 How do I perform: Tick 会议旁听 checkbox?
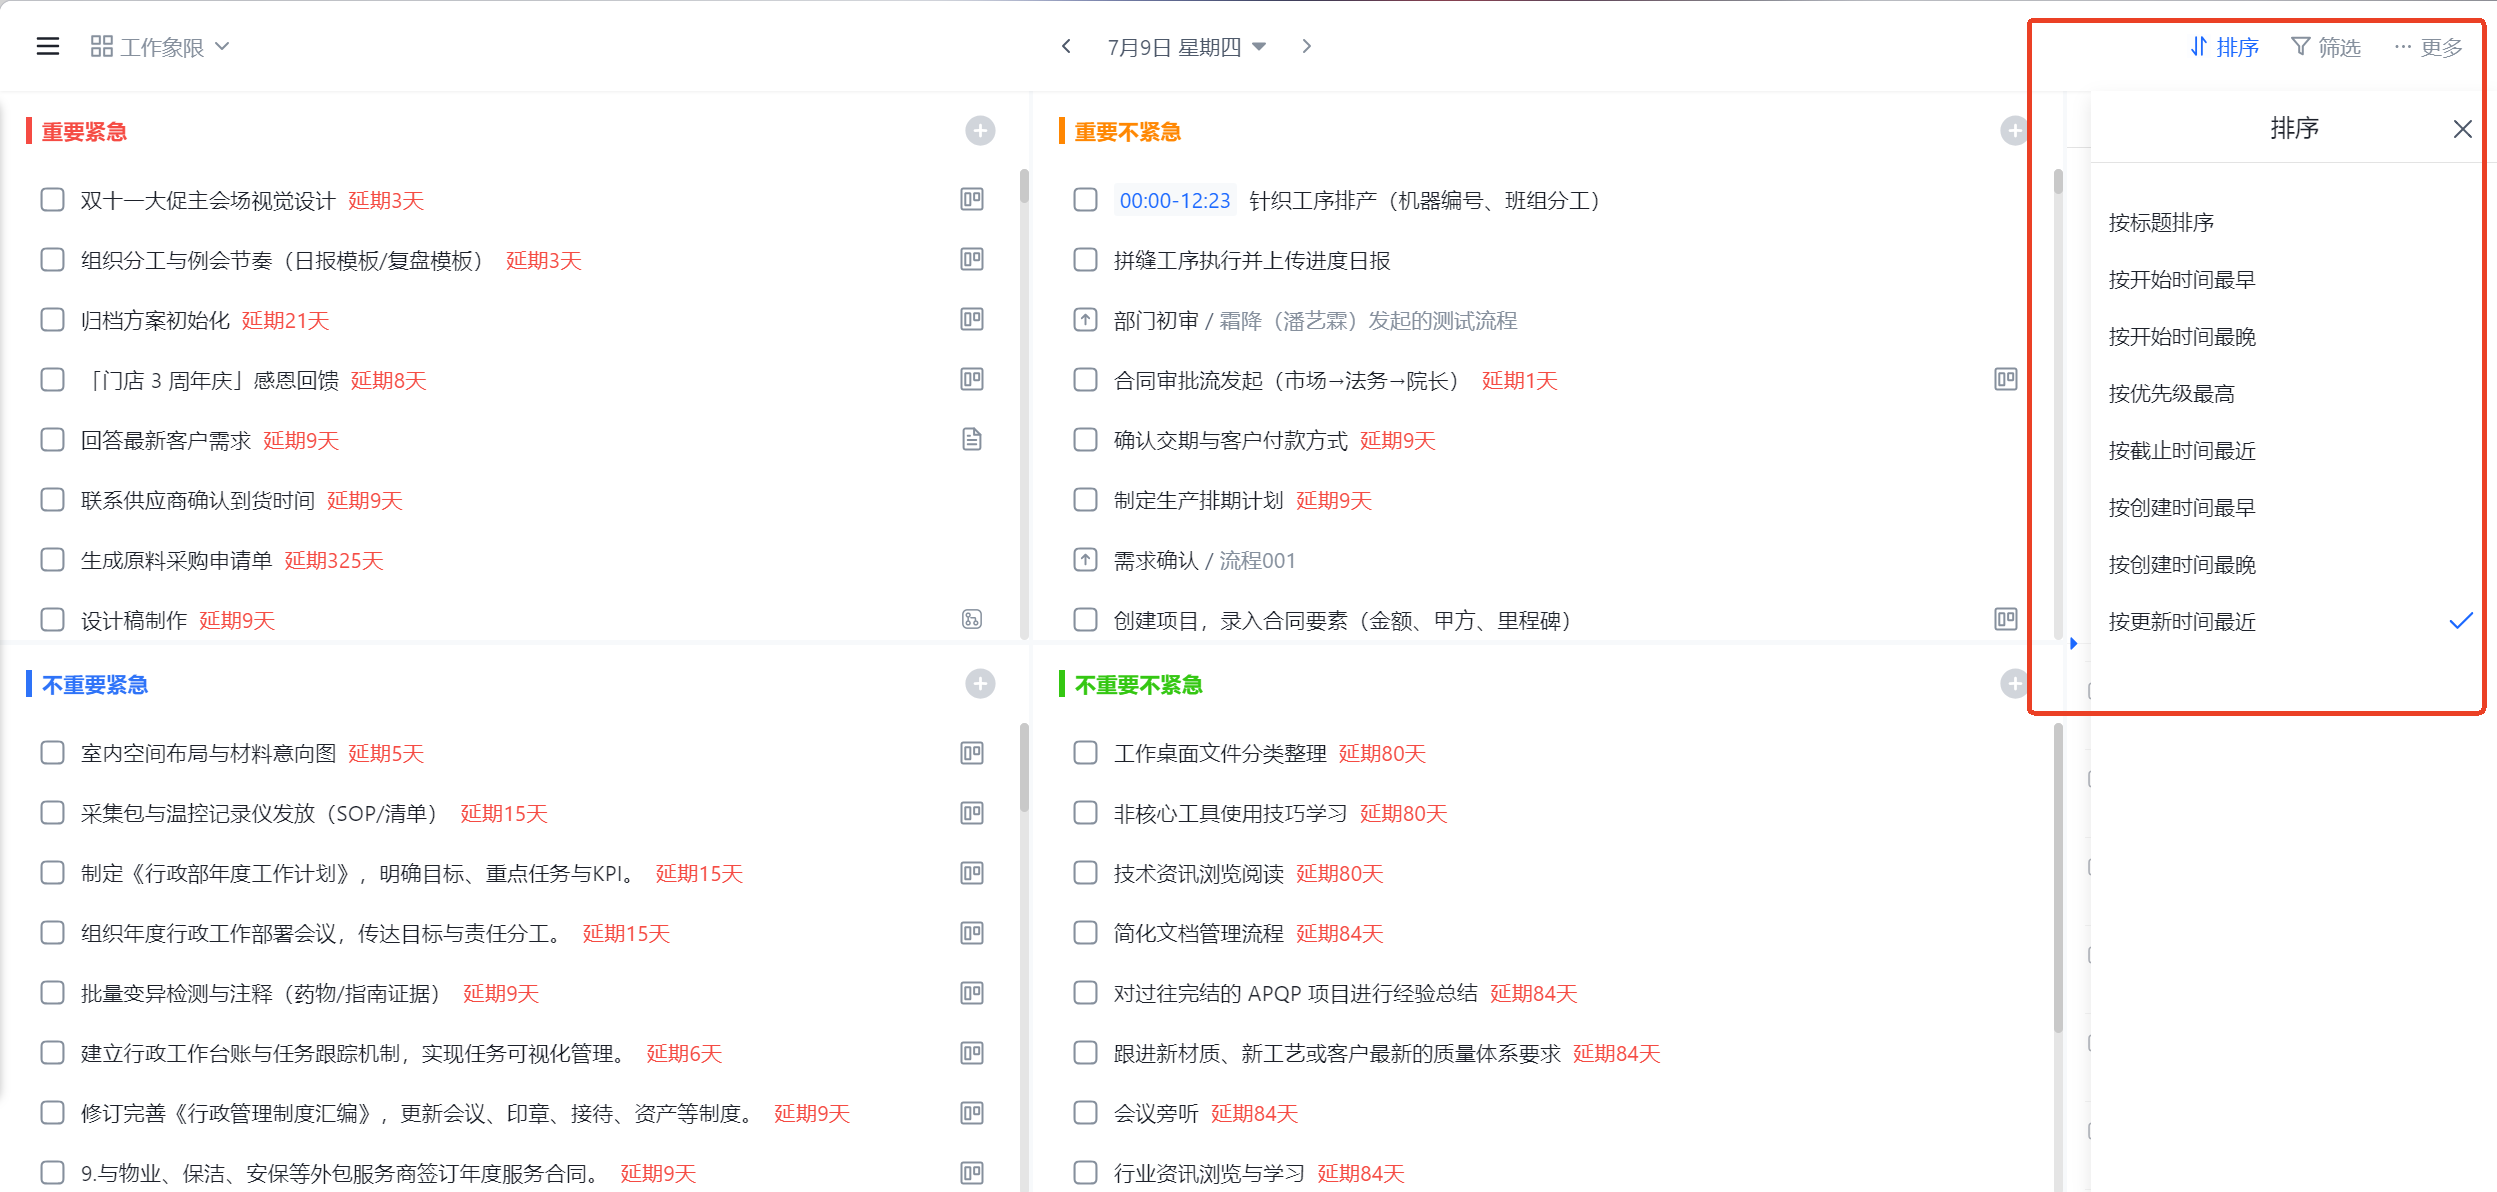[x=1085, y=1113]
